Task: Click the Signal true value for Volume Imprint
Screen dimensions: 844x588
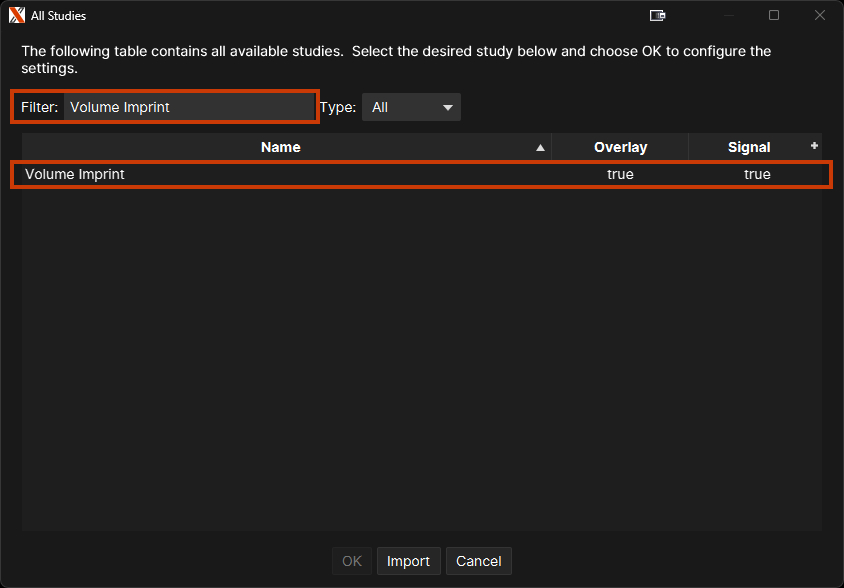Action: click(757, 174)
